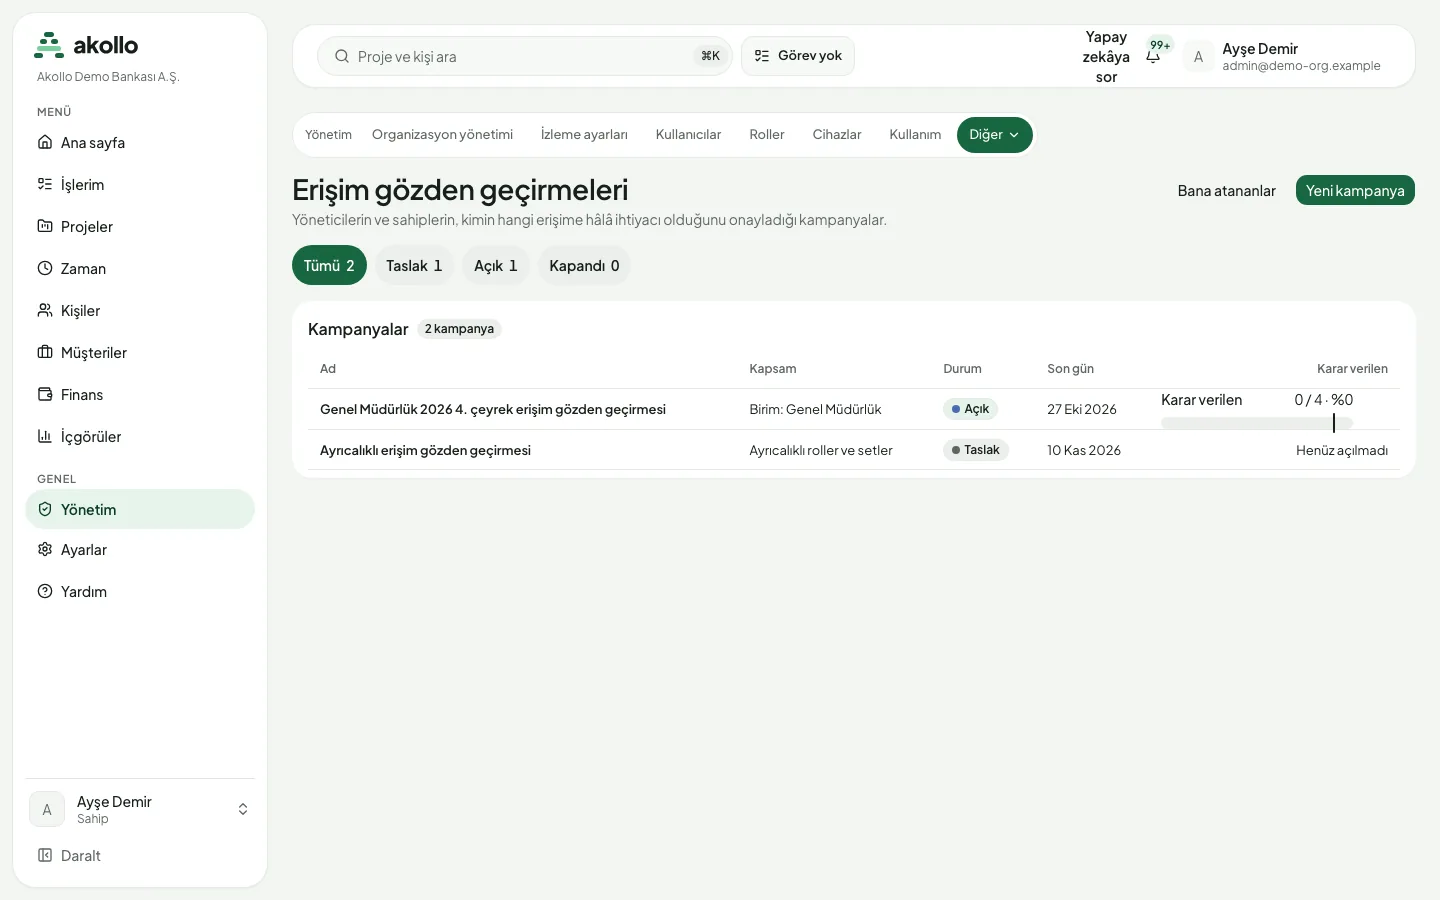Go to the Kullanıcılar tab
Screen dimensions: 1440x900
pos(688,135)
